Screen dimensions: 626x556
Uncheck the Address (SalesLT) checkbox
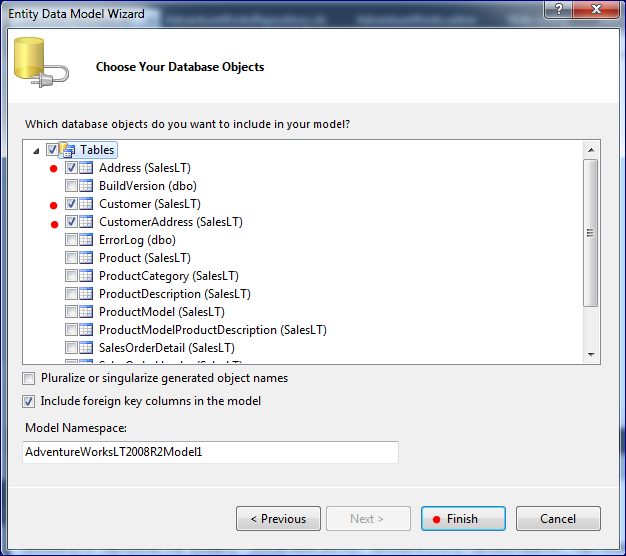(71, 168)
